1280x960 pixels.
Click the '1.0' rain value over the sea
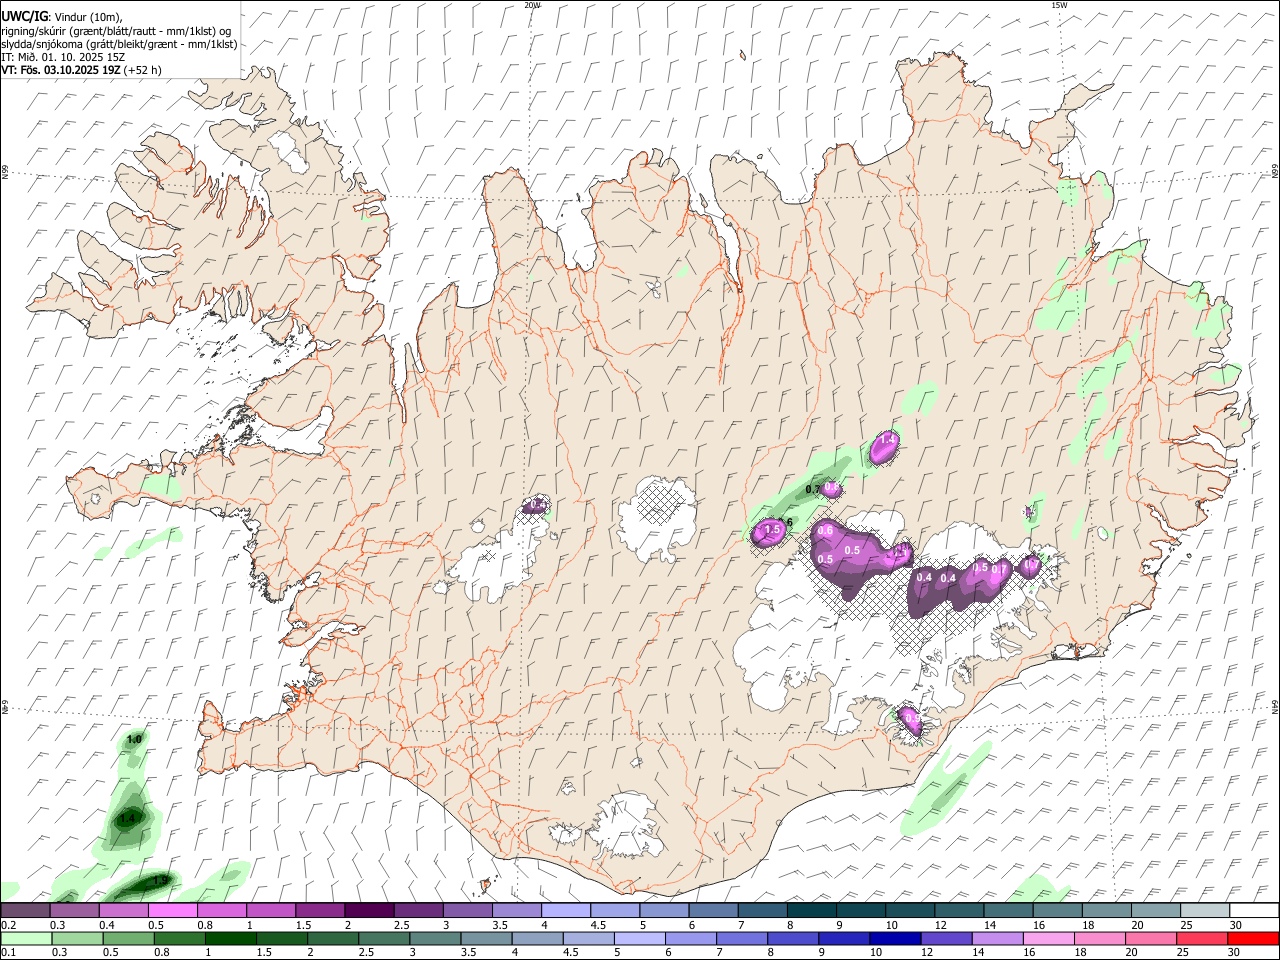pyautogui.click(x=135, y=738)
